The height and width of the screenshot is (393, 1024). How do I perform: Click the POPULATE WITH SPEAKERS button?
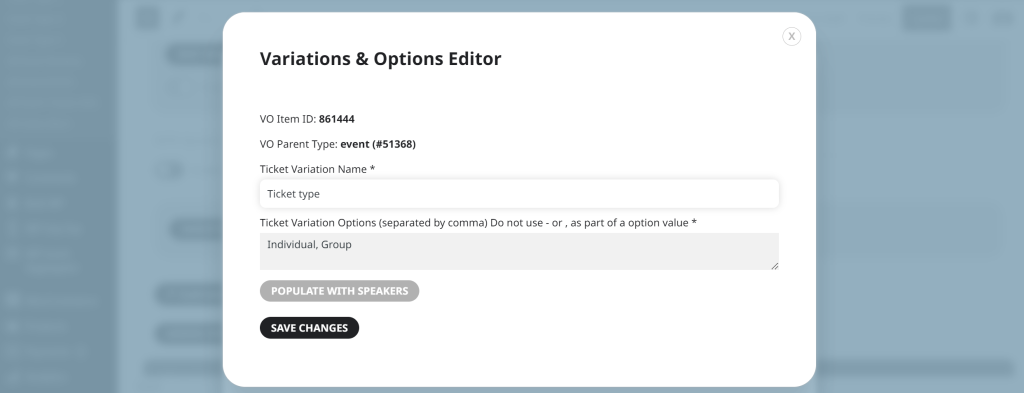click(340, 291)
